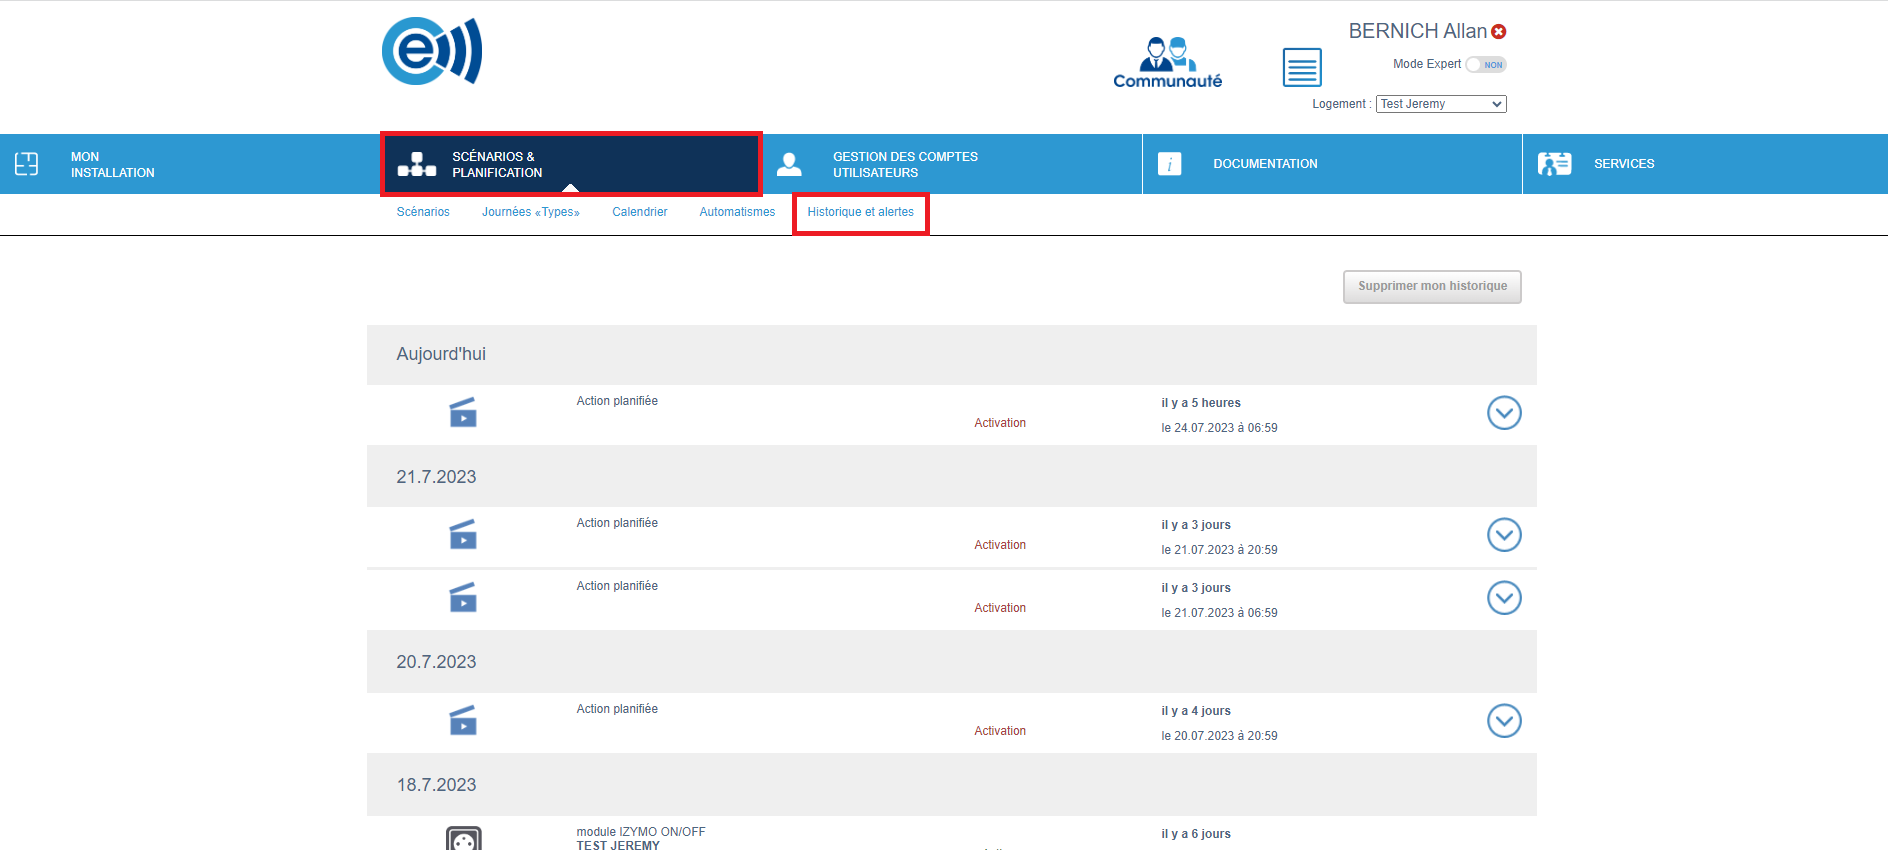Click Activation label in 24.07.2023 06:59 row
The height and width of the screenshot is (850, 1888).
click(1000, 423)
